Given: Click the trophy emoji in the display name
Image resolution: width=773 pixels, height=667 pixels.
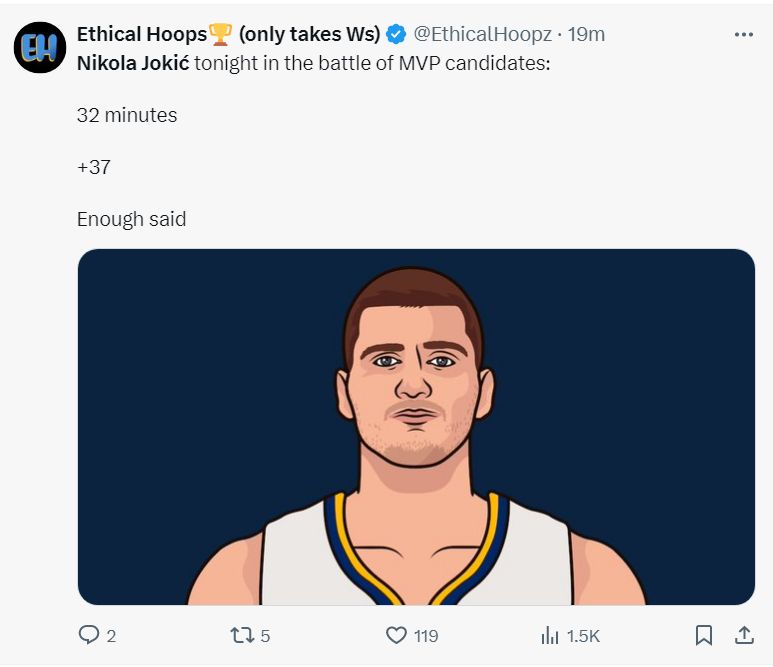Looking at the screenshot, I should tap(220, 35).
